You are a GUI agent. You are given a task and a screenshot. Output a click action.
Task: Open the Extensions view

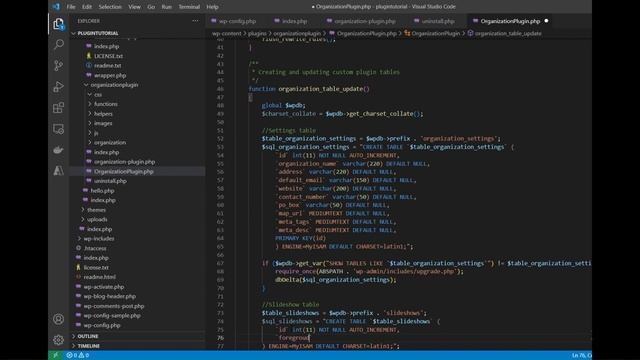click(58, 108)
